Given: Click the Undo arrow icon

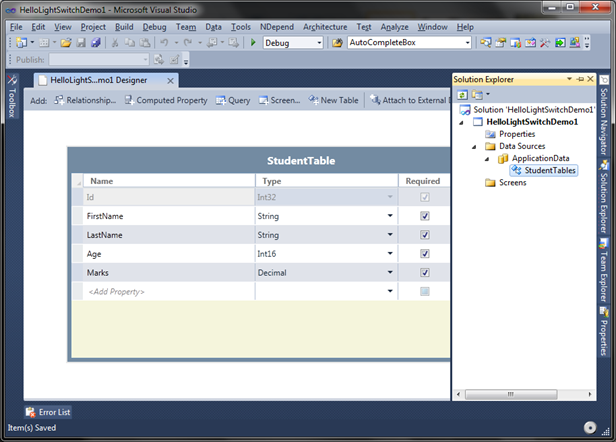Looking at the screenshot, I should click(x=165, y=42).
